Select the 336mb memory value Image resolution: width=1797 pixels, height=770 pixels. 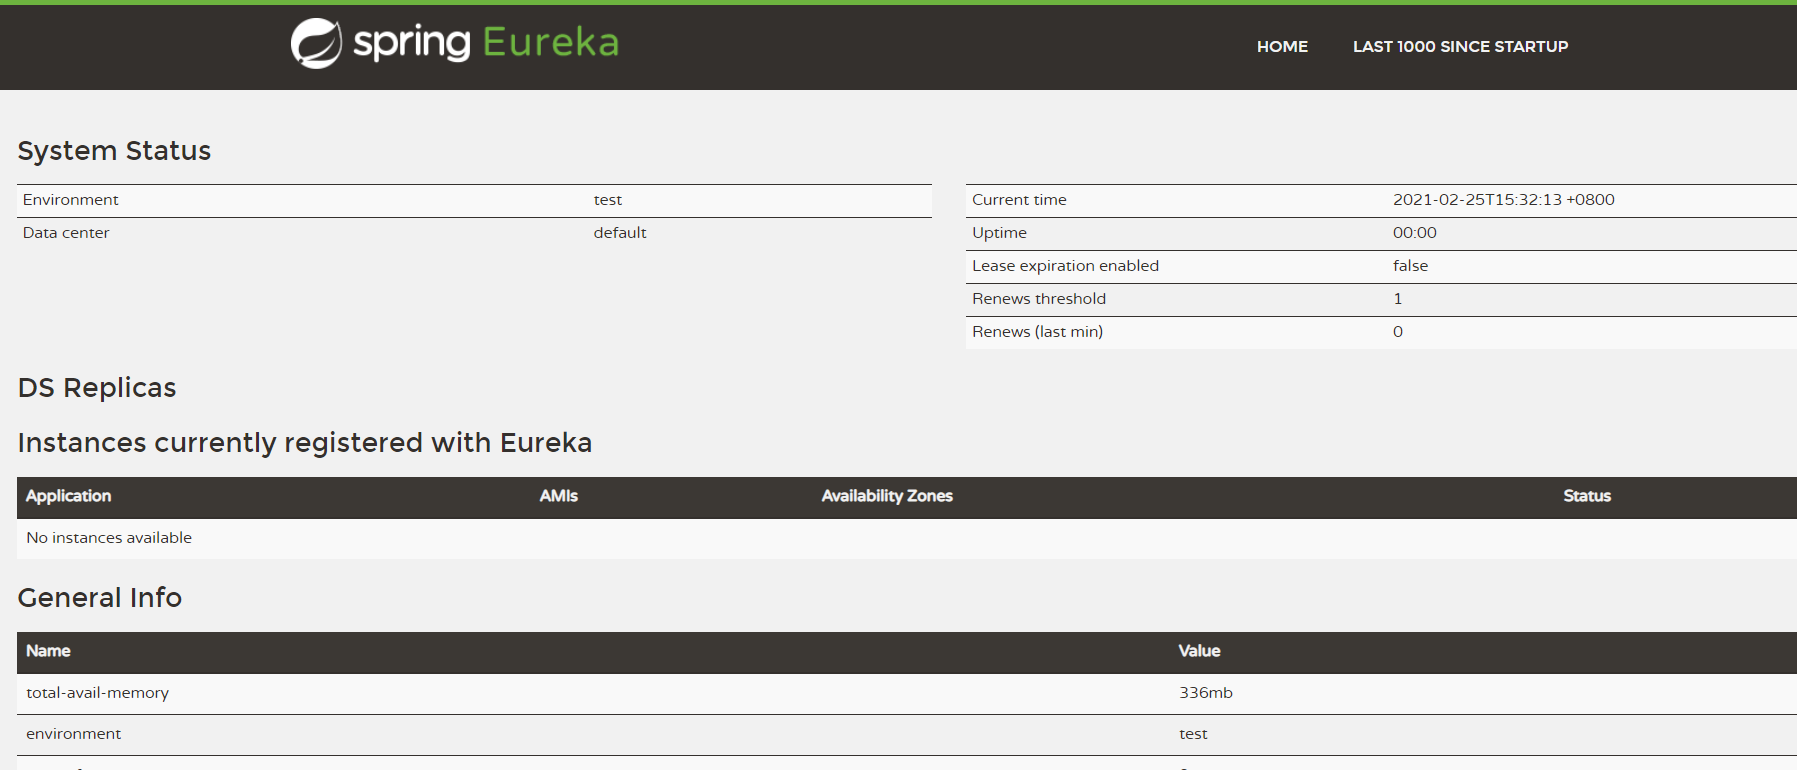tap(1205, 693)
